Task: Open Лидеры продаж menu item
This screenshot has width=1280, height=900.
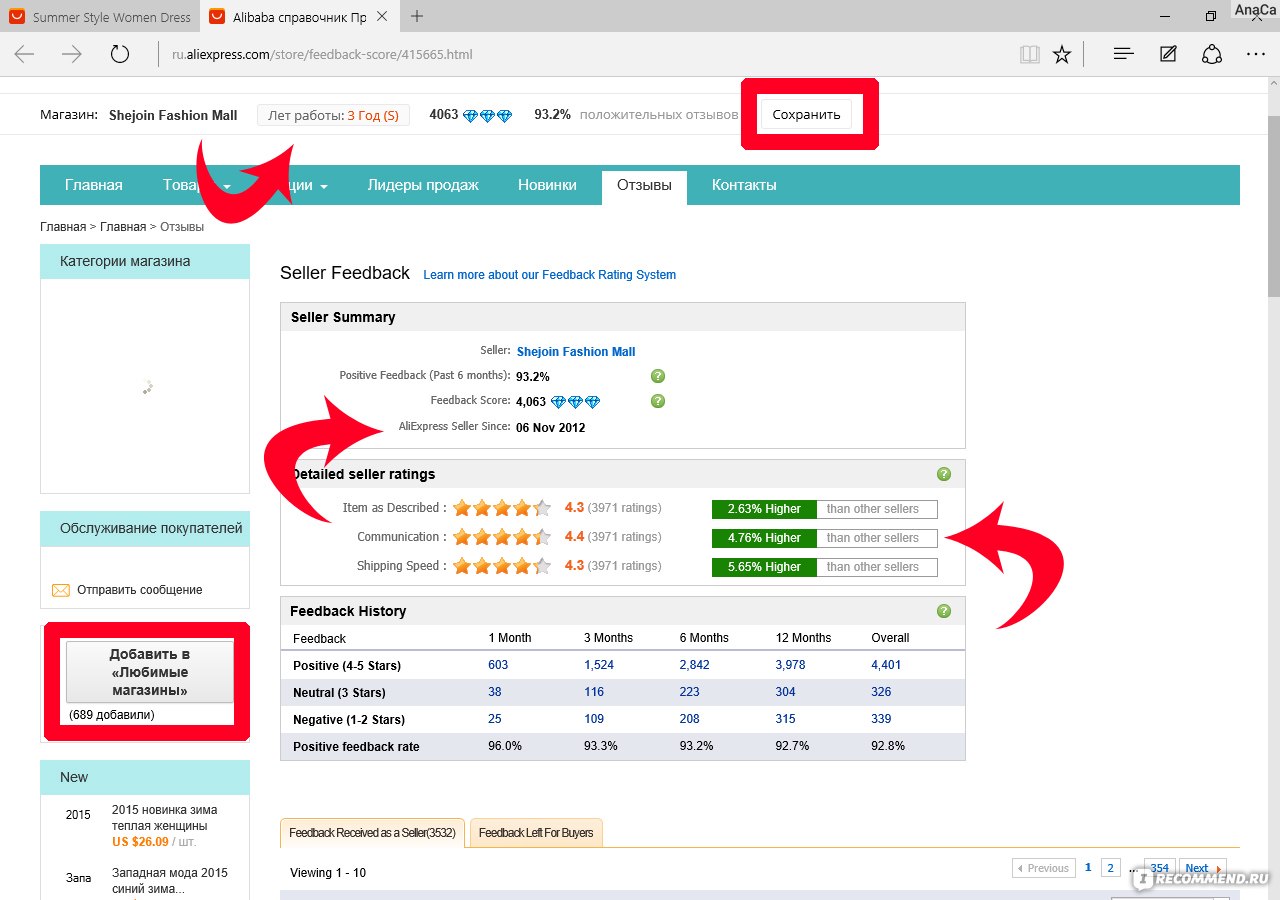Action: 423,185
